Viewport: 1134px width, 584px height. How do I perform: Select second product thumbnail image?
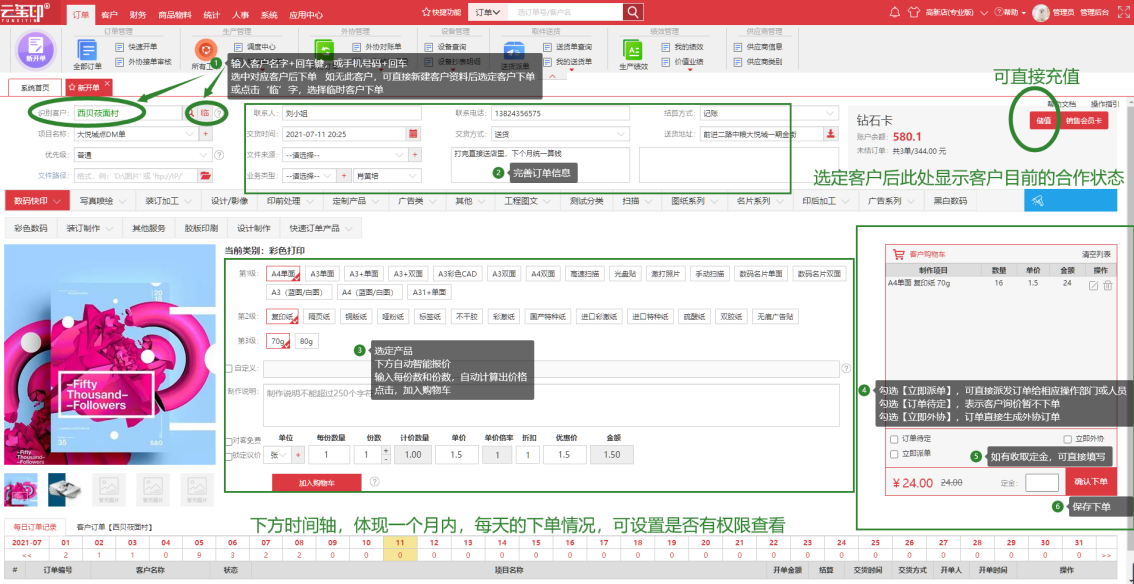66,489
